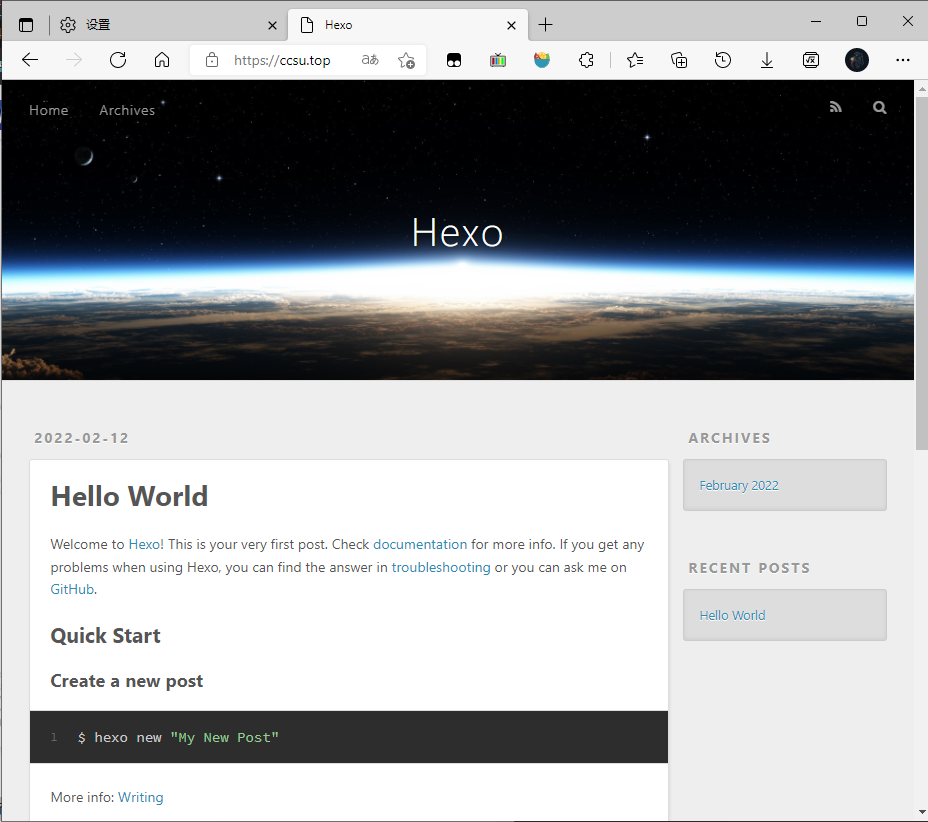Open the Hello World post title
The height and width of the screenshot is (822, 928).
(129, 496)
